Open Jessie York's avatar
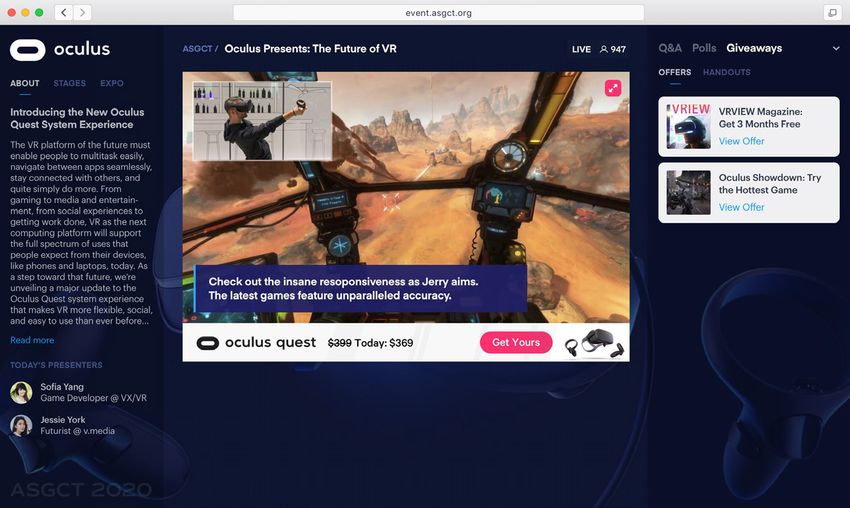The width and height of the screenshot is (850, 508). [21, 426]
